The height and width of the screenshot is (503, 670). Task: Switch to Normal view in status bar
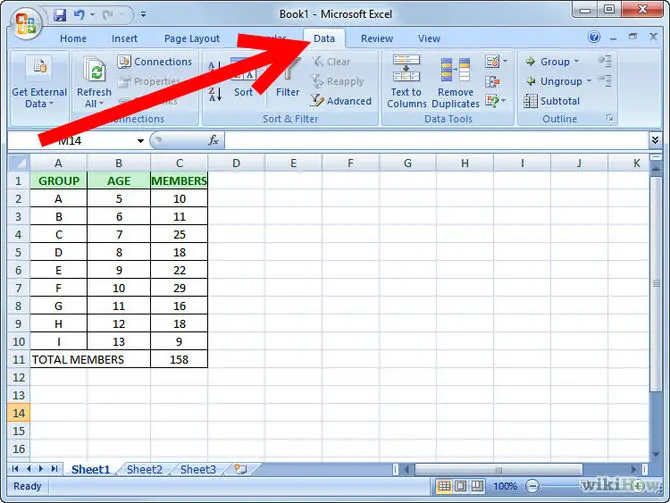click(x=445, y=487)
